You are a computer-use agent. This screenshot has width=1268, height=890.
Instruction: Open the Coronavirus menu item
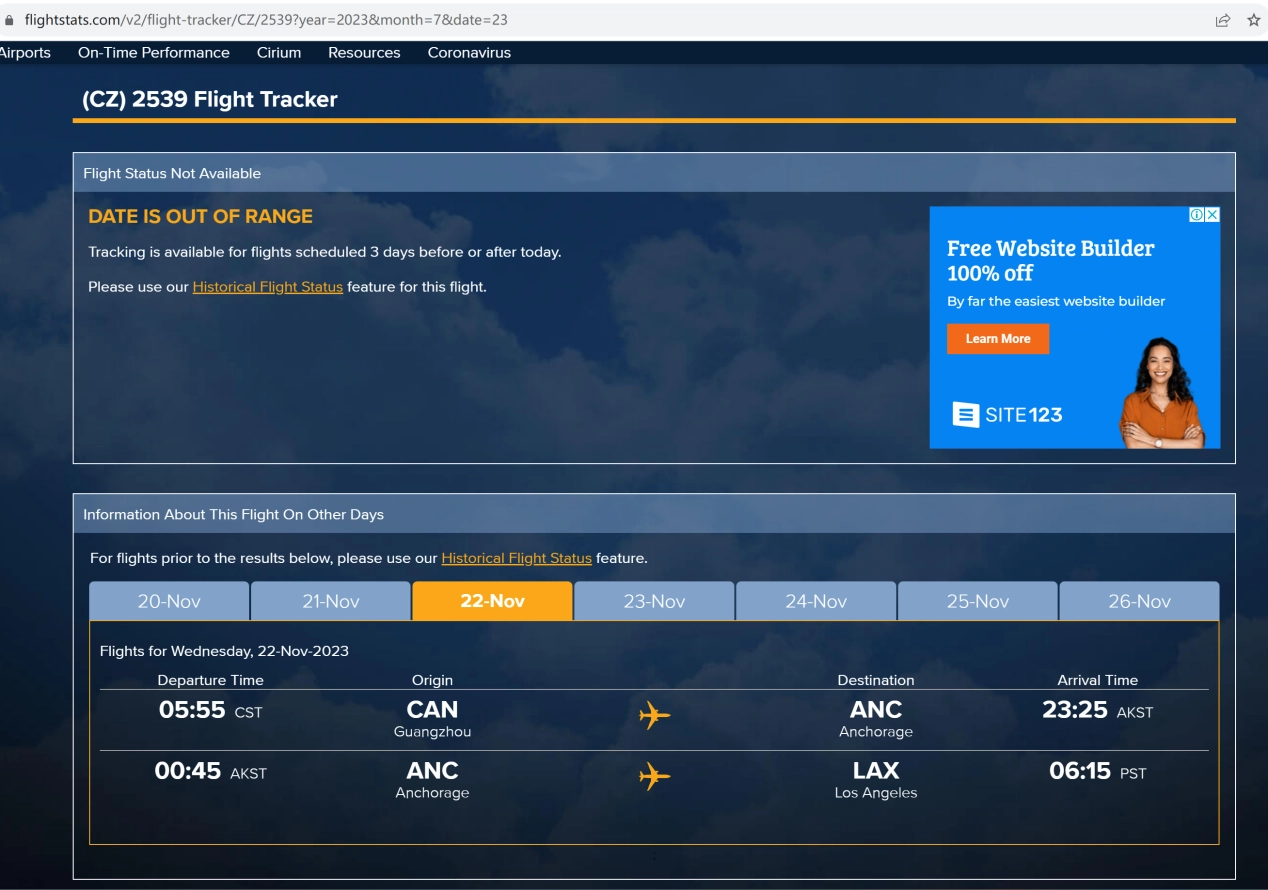click(x=469, y=53)
